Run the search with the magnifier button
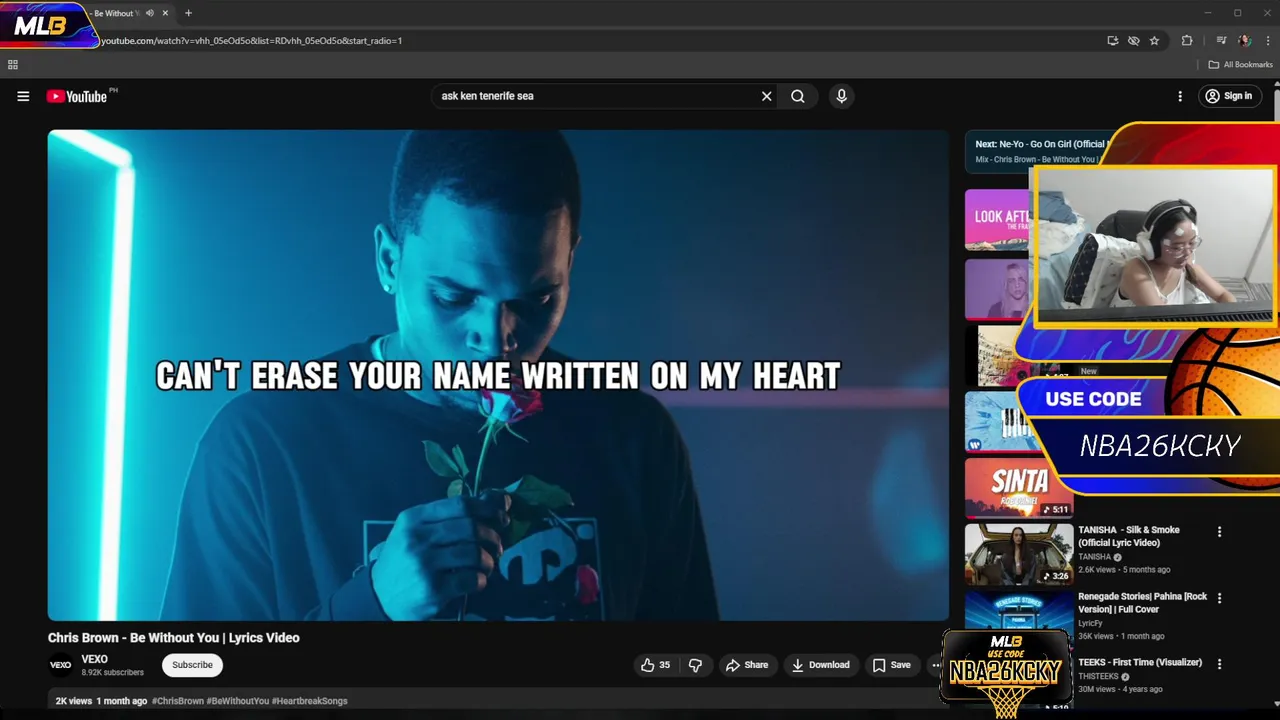Screen dimensions: 1280x720 click(798, 96)
